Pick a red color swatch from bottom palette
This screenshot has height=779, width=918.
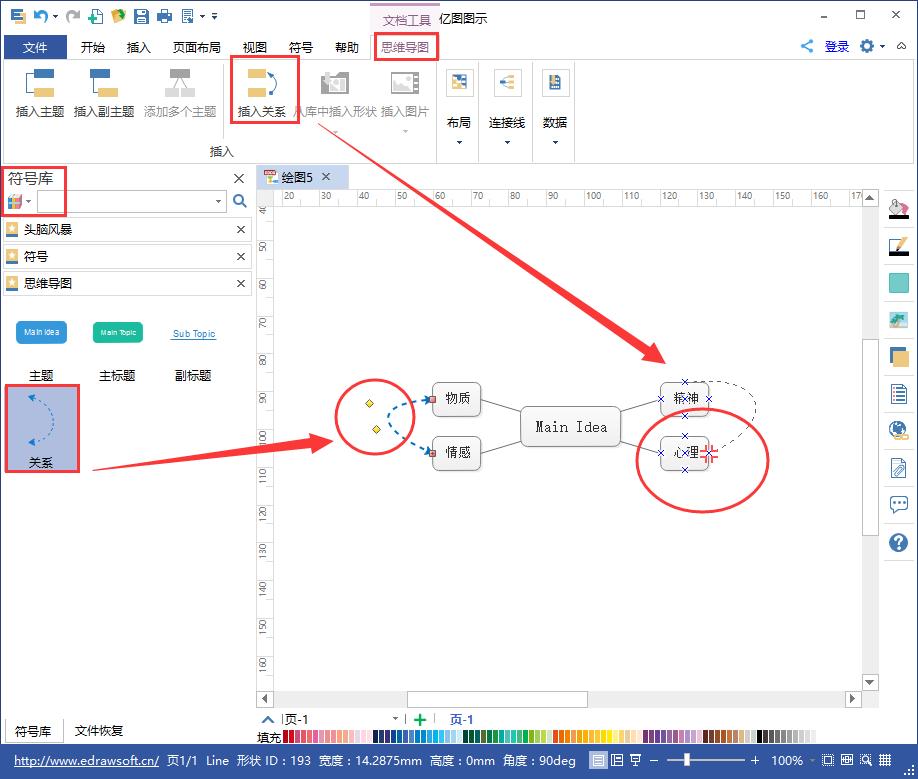click(x=285, y=735)
